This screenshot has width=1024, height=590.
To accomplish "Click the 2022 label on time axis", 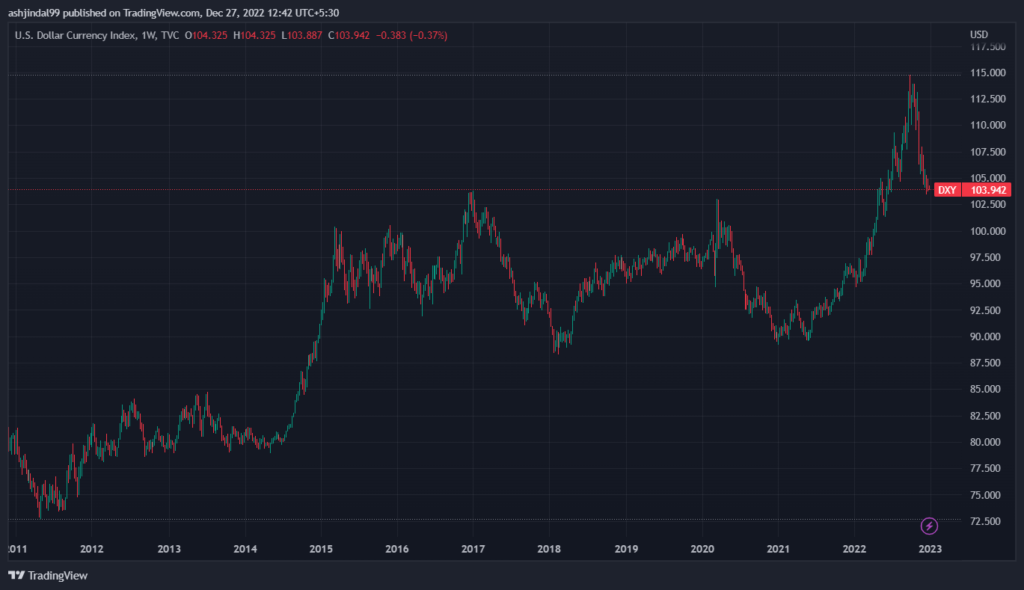I will tap(854, 549).
